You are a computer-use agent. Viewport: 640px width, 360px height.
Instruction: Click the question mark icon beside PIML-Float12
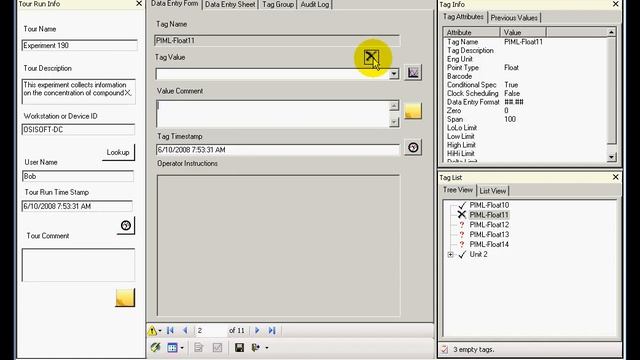click(x=462, y=225)
